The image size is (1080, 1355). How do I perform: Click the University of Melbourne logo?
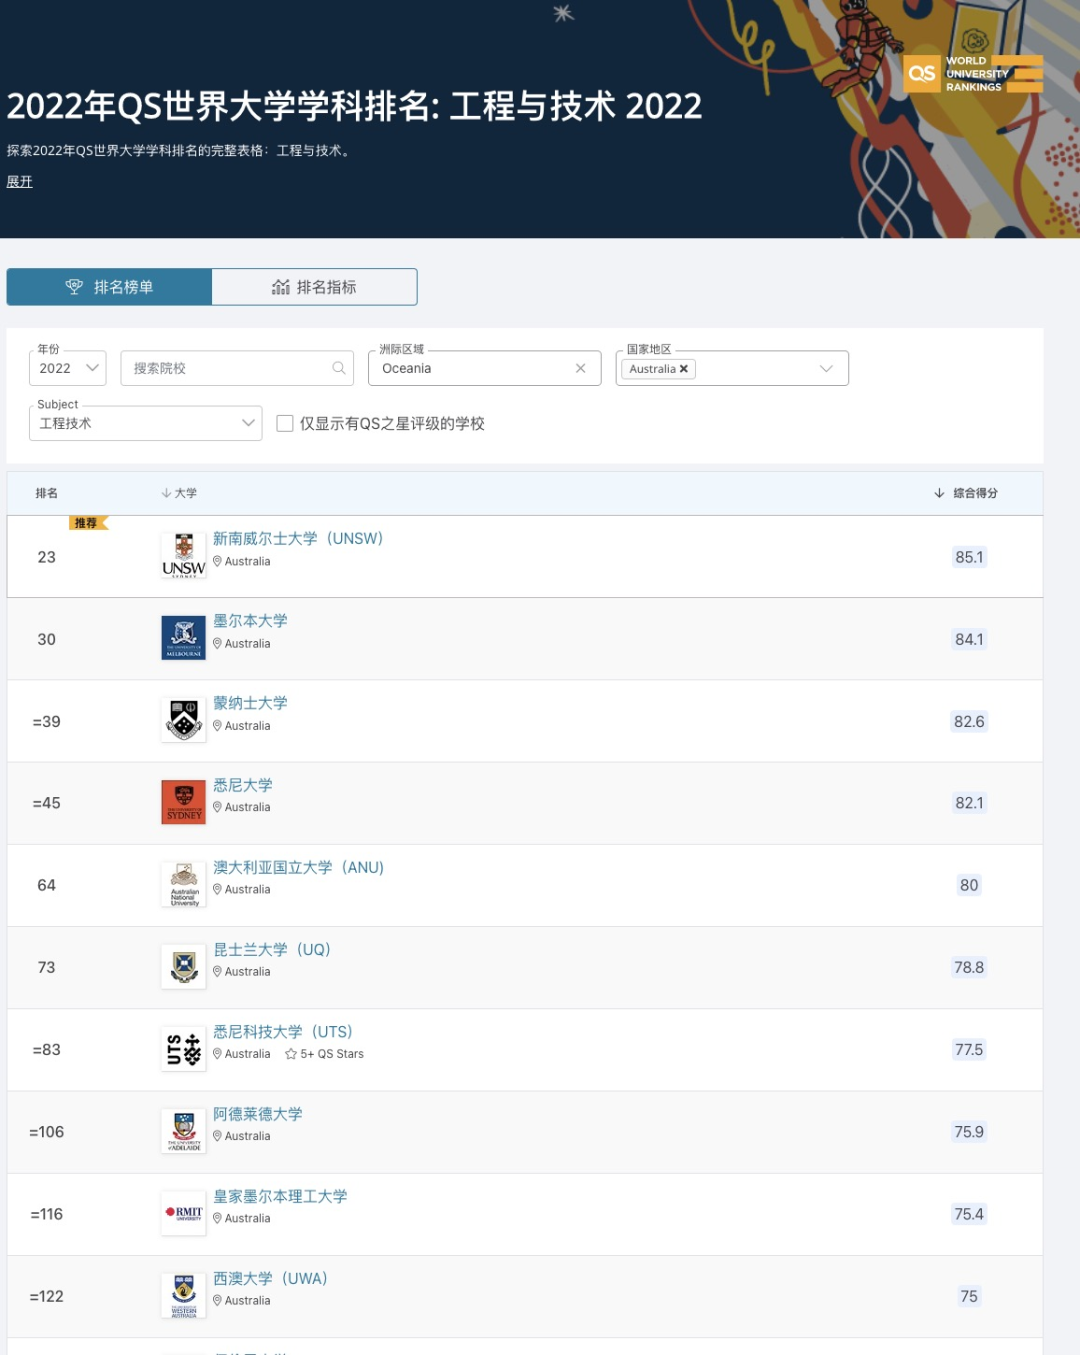pos(184,637)
